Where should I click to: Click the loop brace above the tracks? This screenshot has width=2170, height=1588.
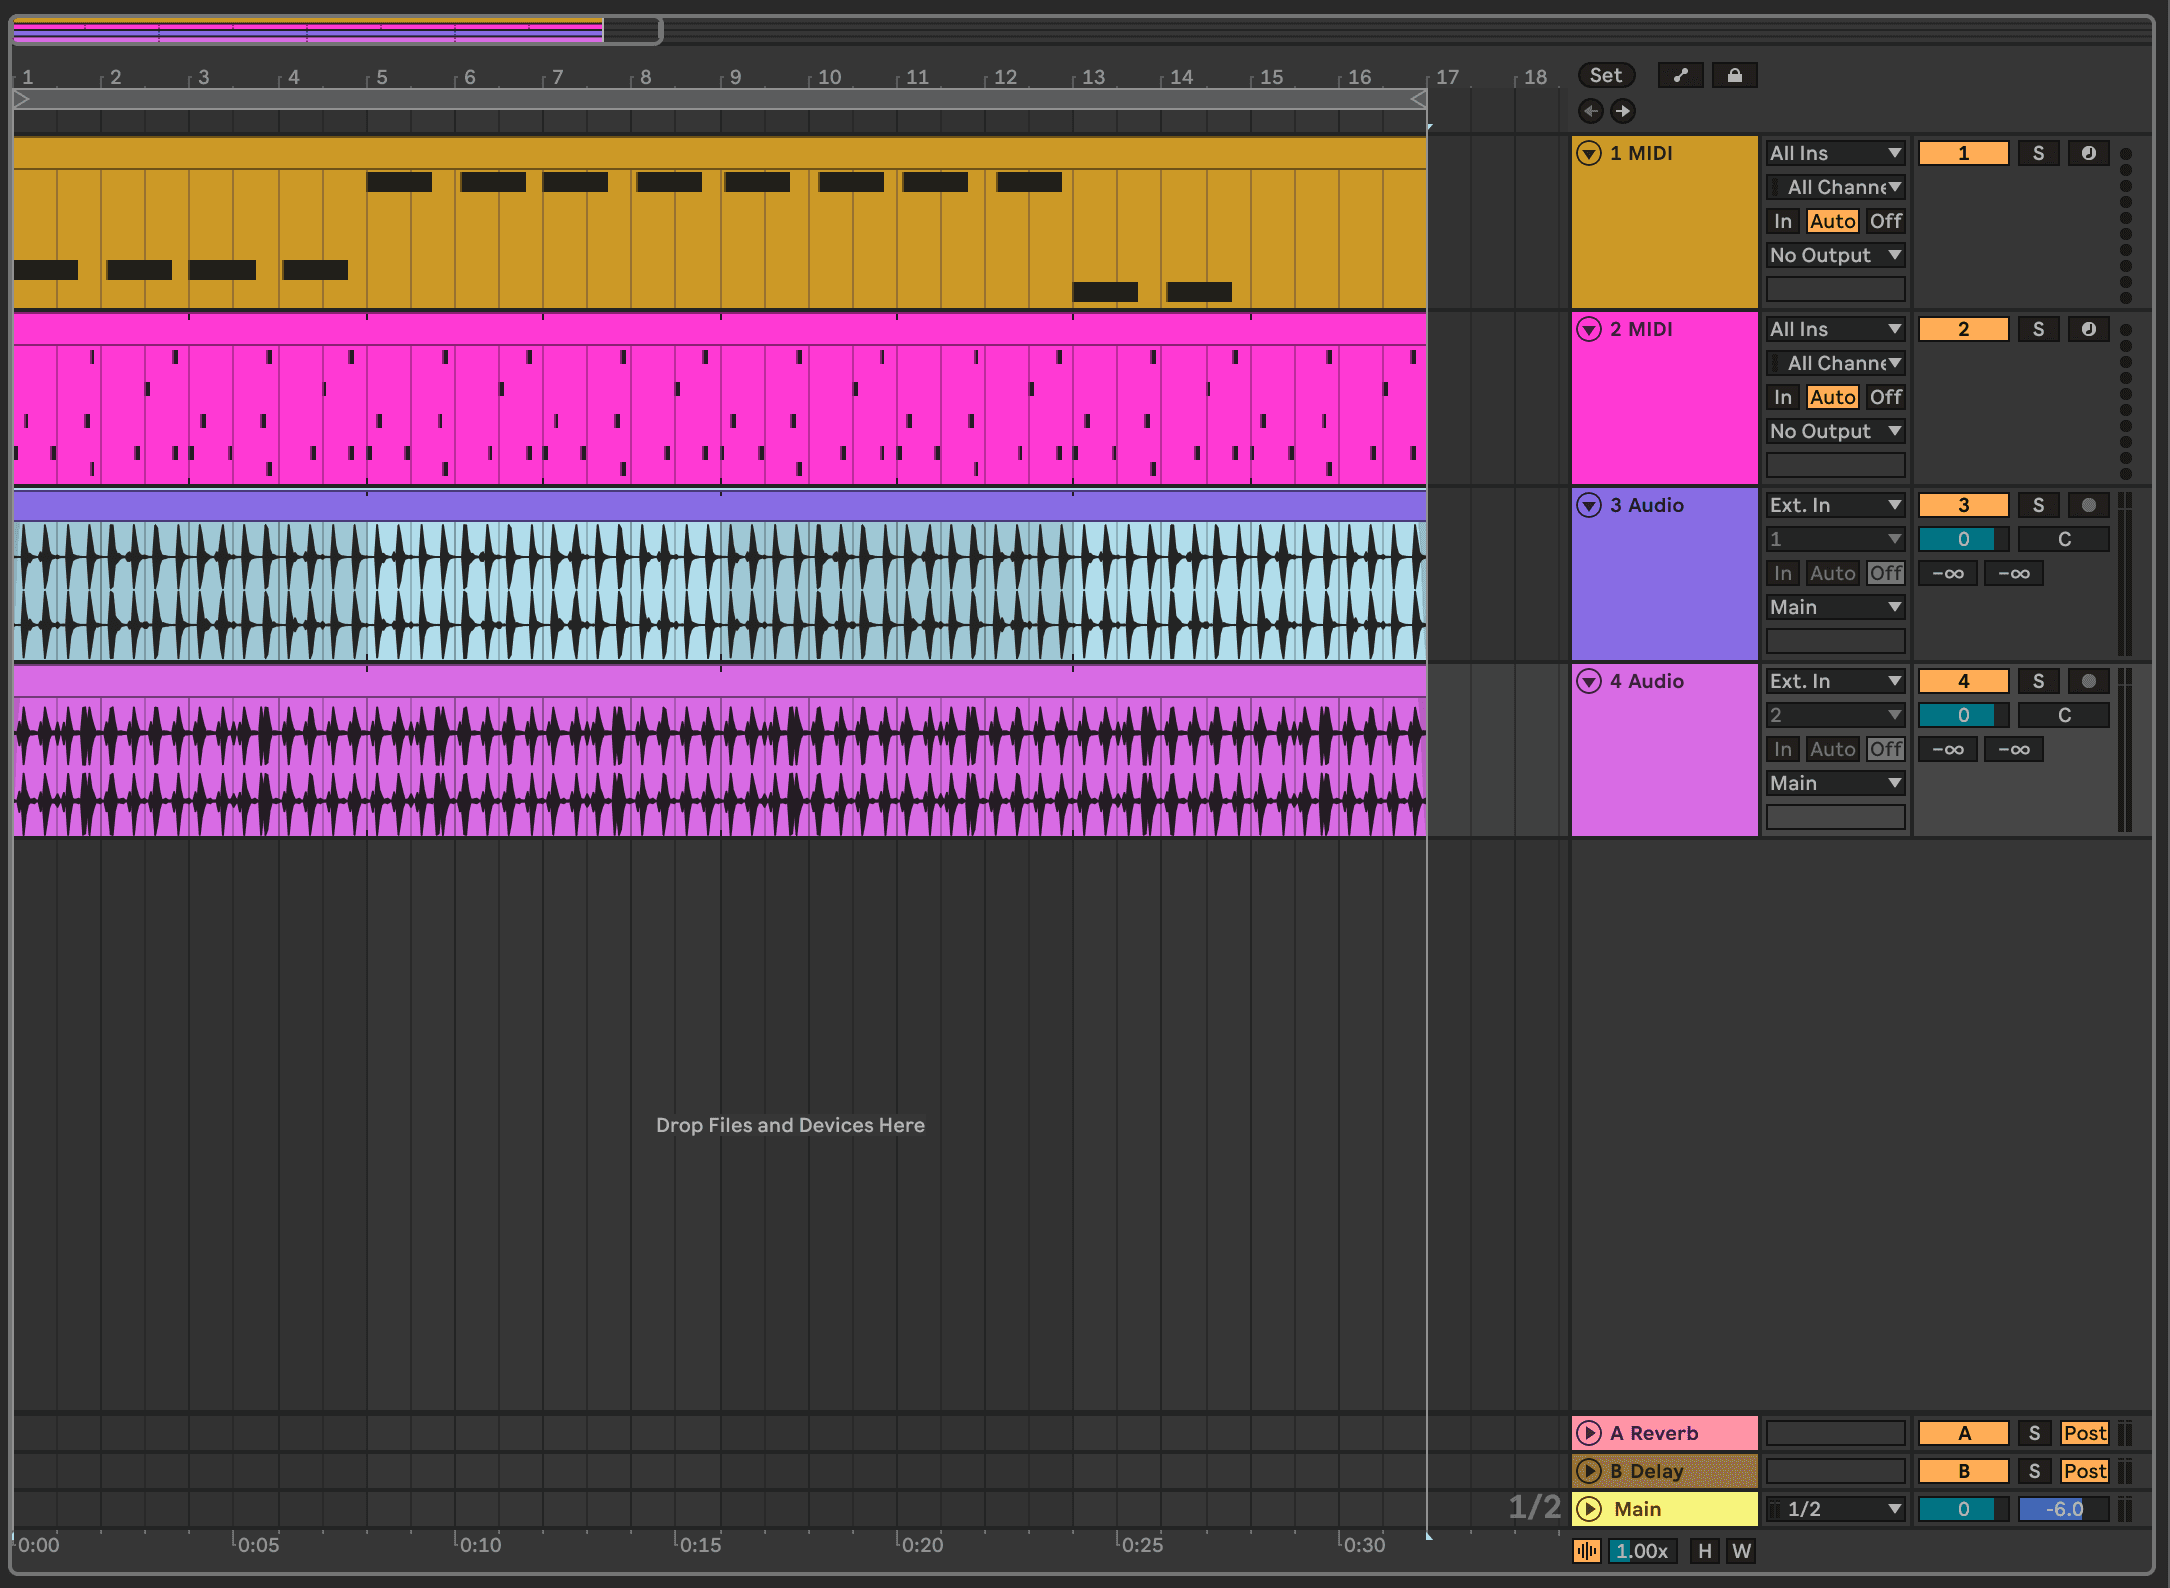click(x=720, y=99)
